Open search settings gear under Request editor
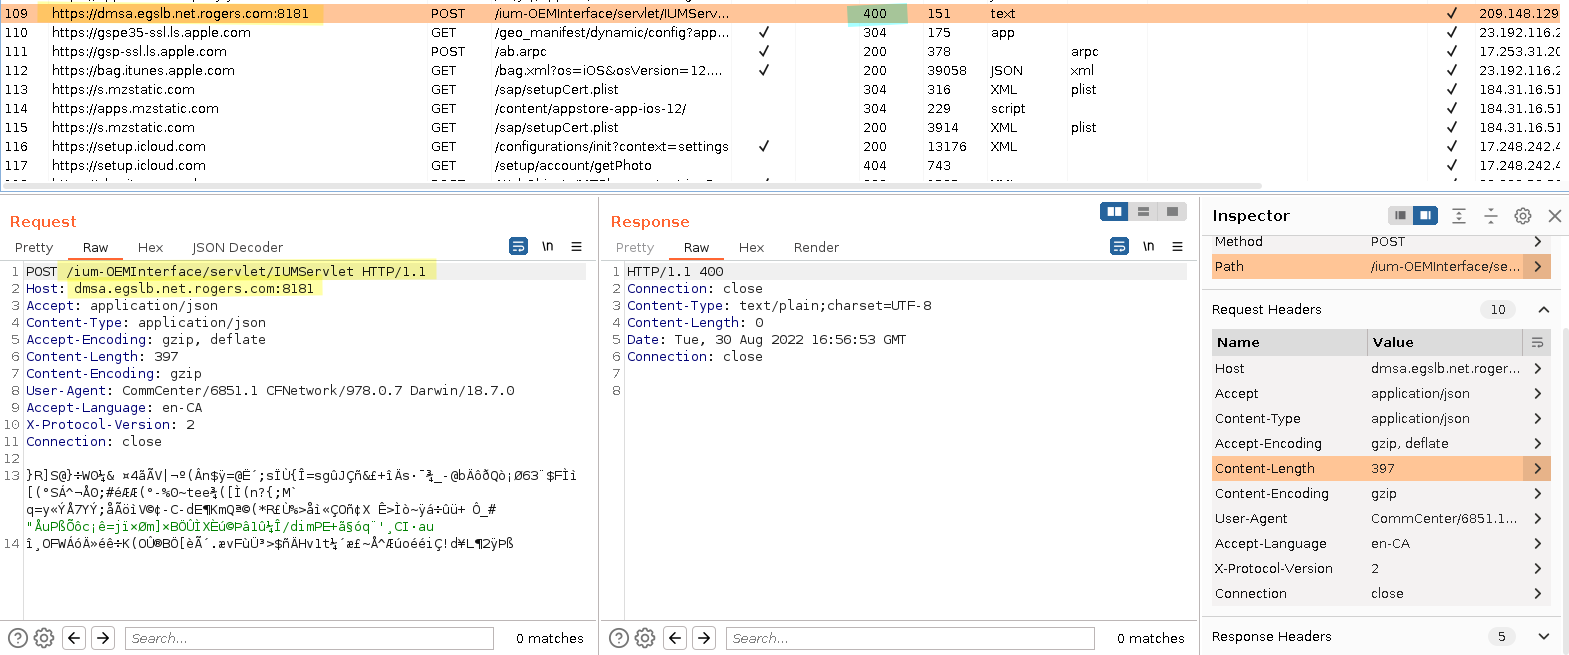Image resolution: width=1569 pixels, height=655 pixels. coord(44,638)
